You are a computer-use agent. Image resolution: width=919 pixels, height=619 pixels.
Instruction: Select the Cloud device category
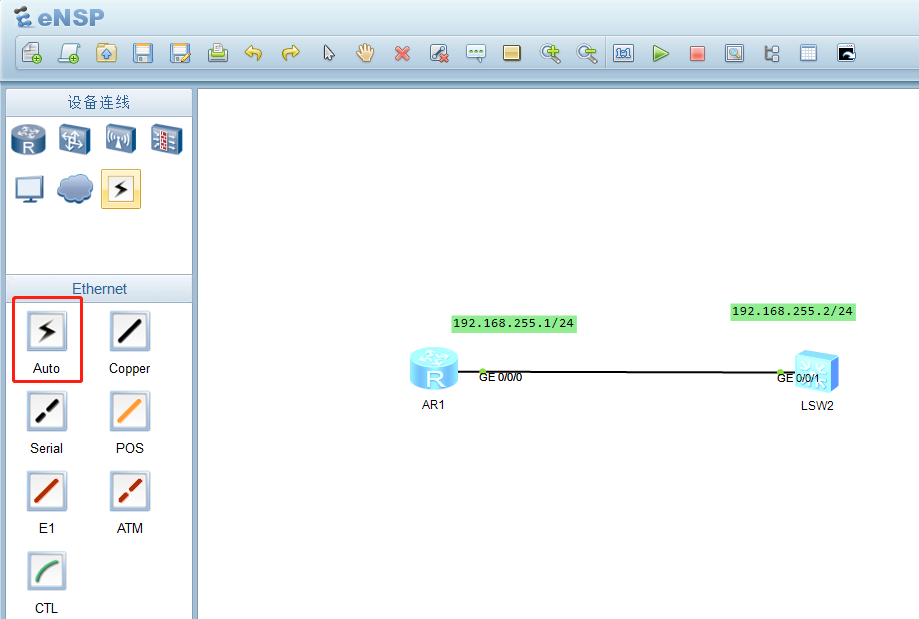[x=75, y=189]
